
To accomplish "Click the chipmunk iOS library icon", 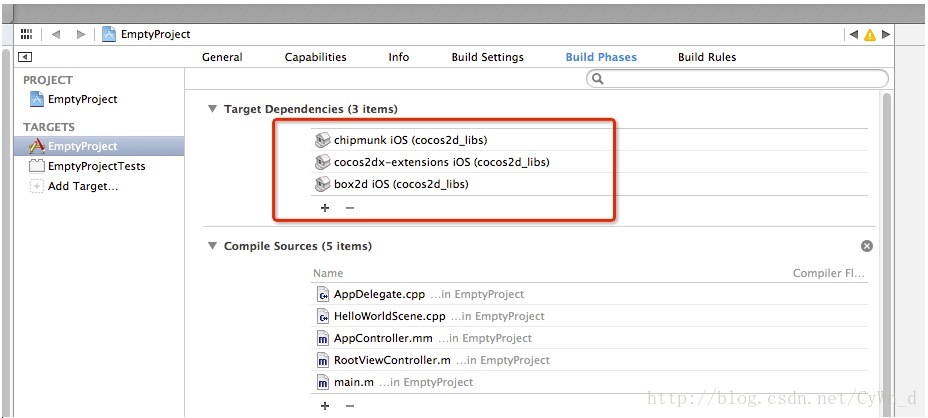I will pyautogui.click(x=322, y=140).
